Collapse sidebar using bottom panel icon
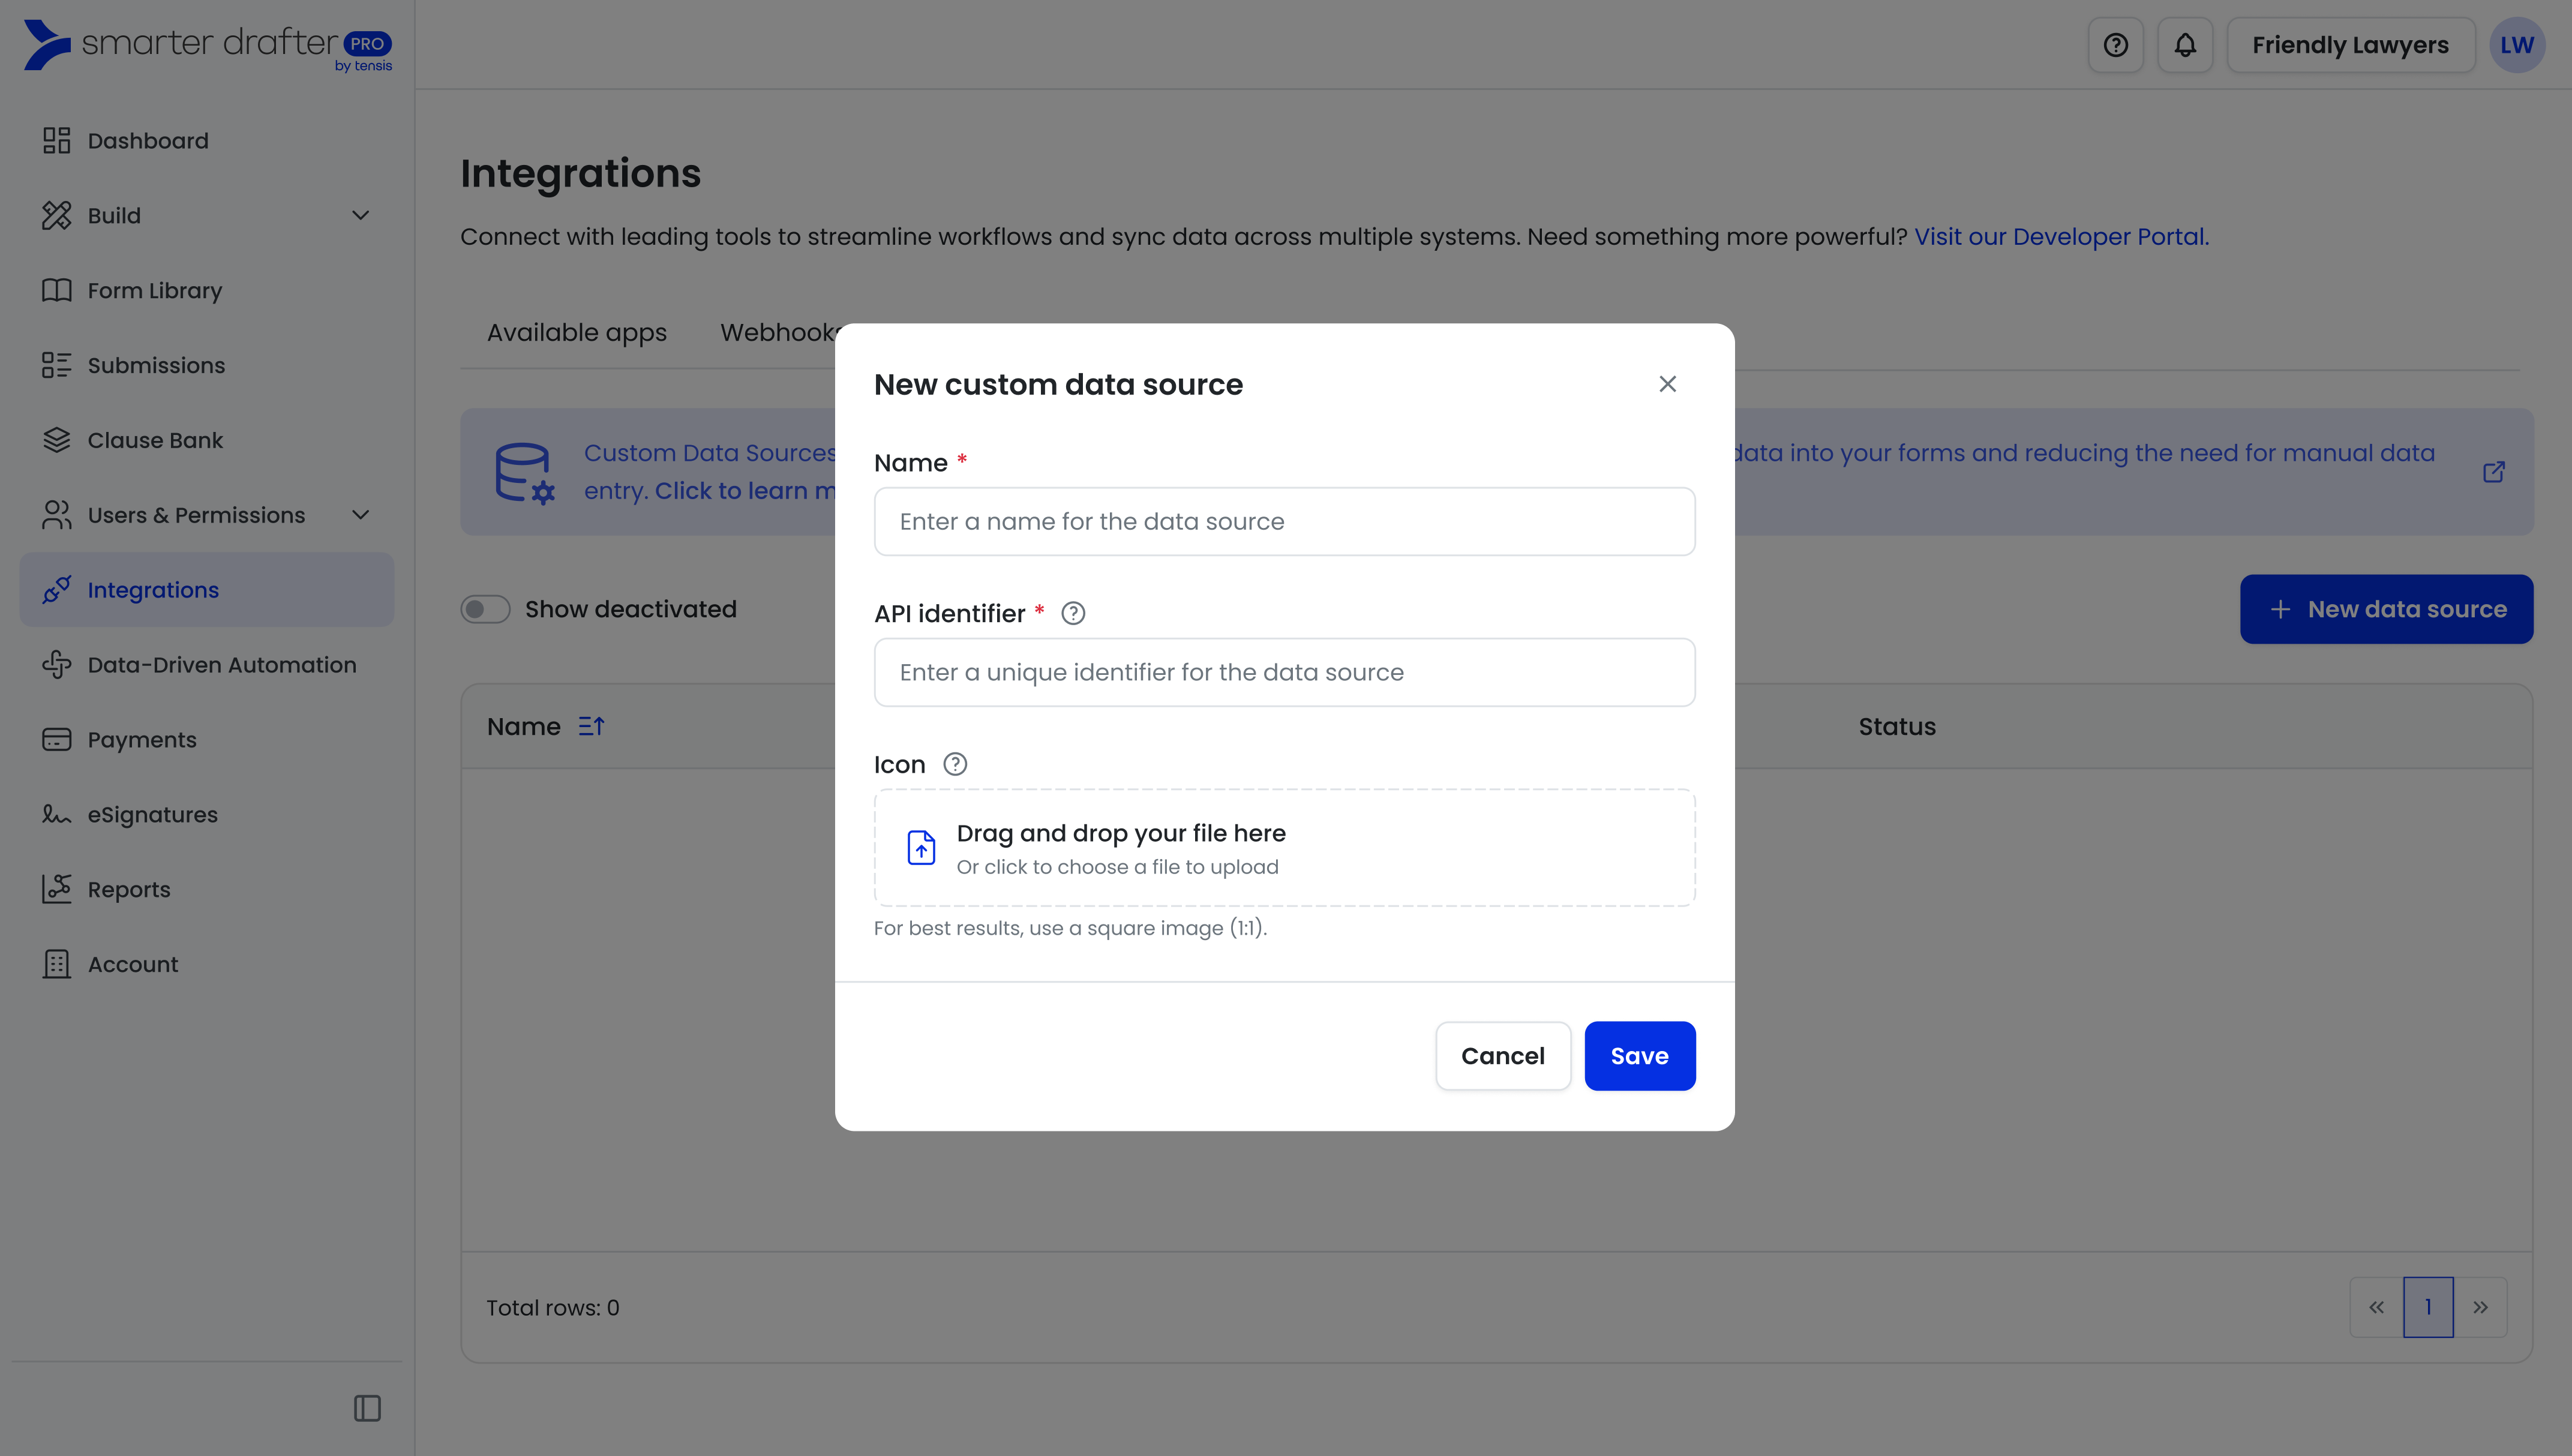2572x1456 pixels. (367, 1408)
